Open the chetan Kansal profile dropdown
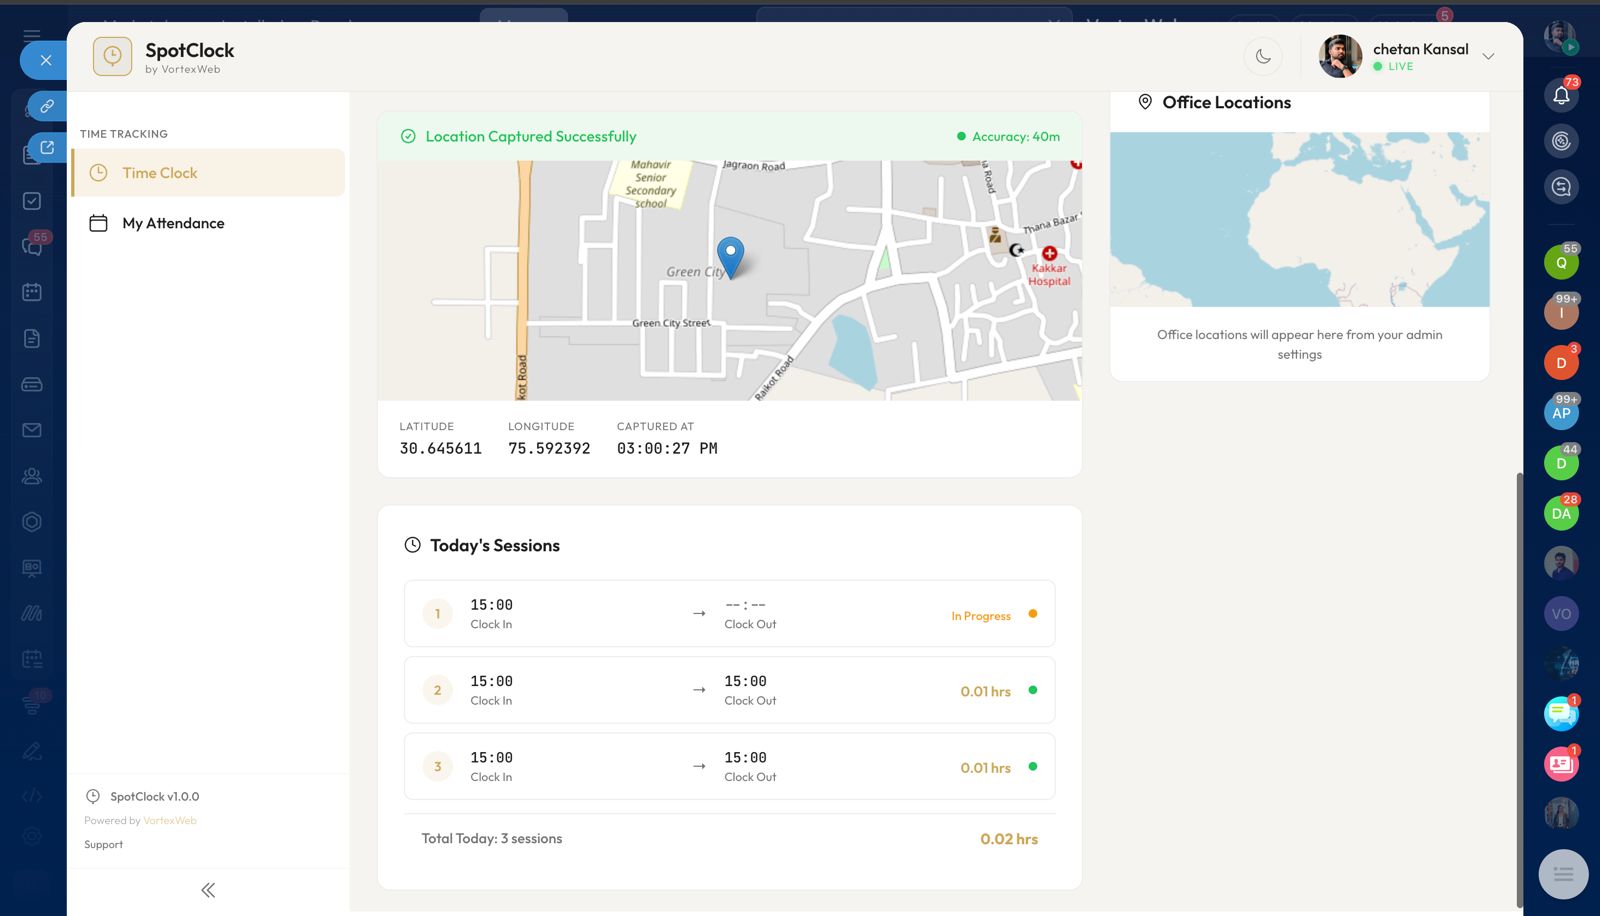The height and width of the screenshot is (916, 1600). coord(1488,57)
